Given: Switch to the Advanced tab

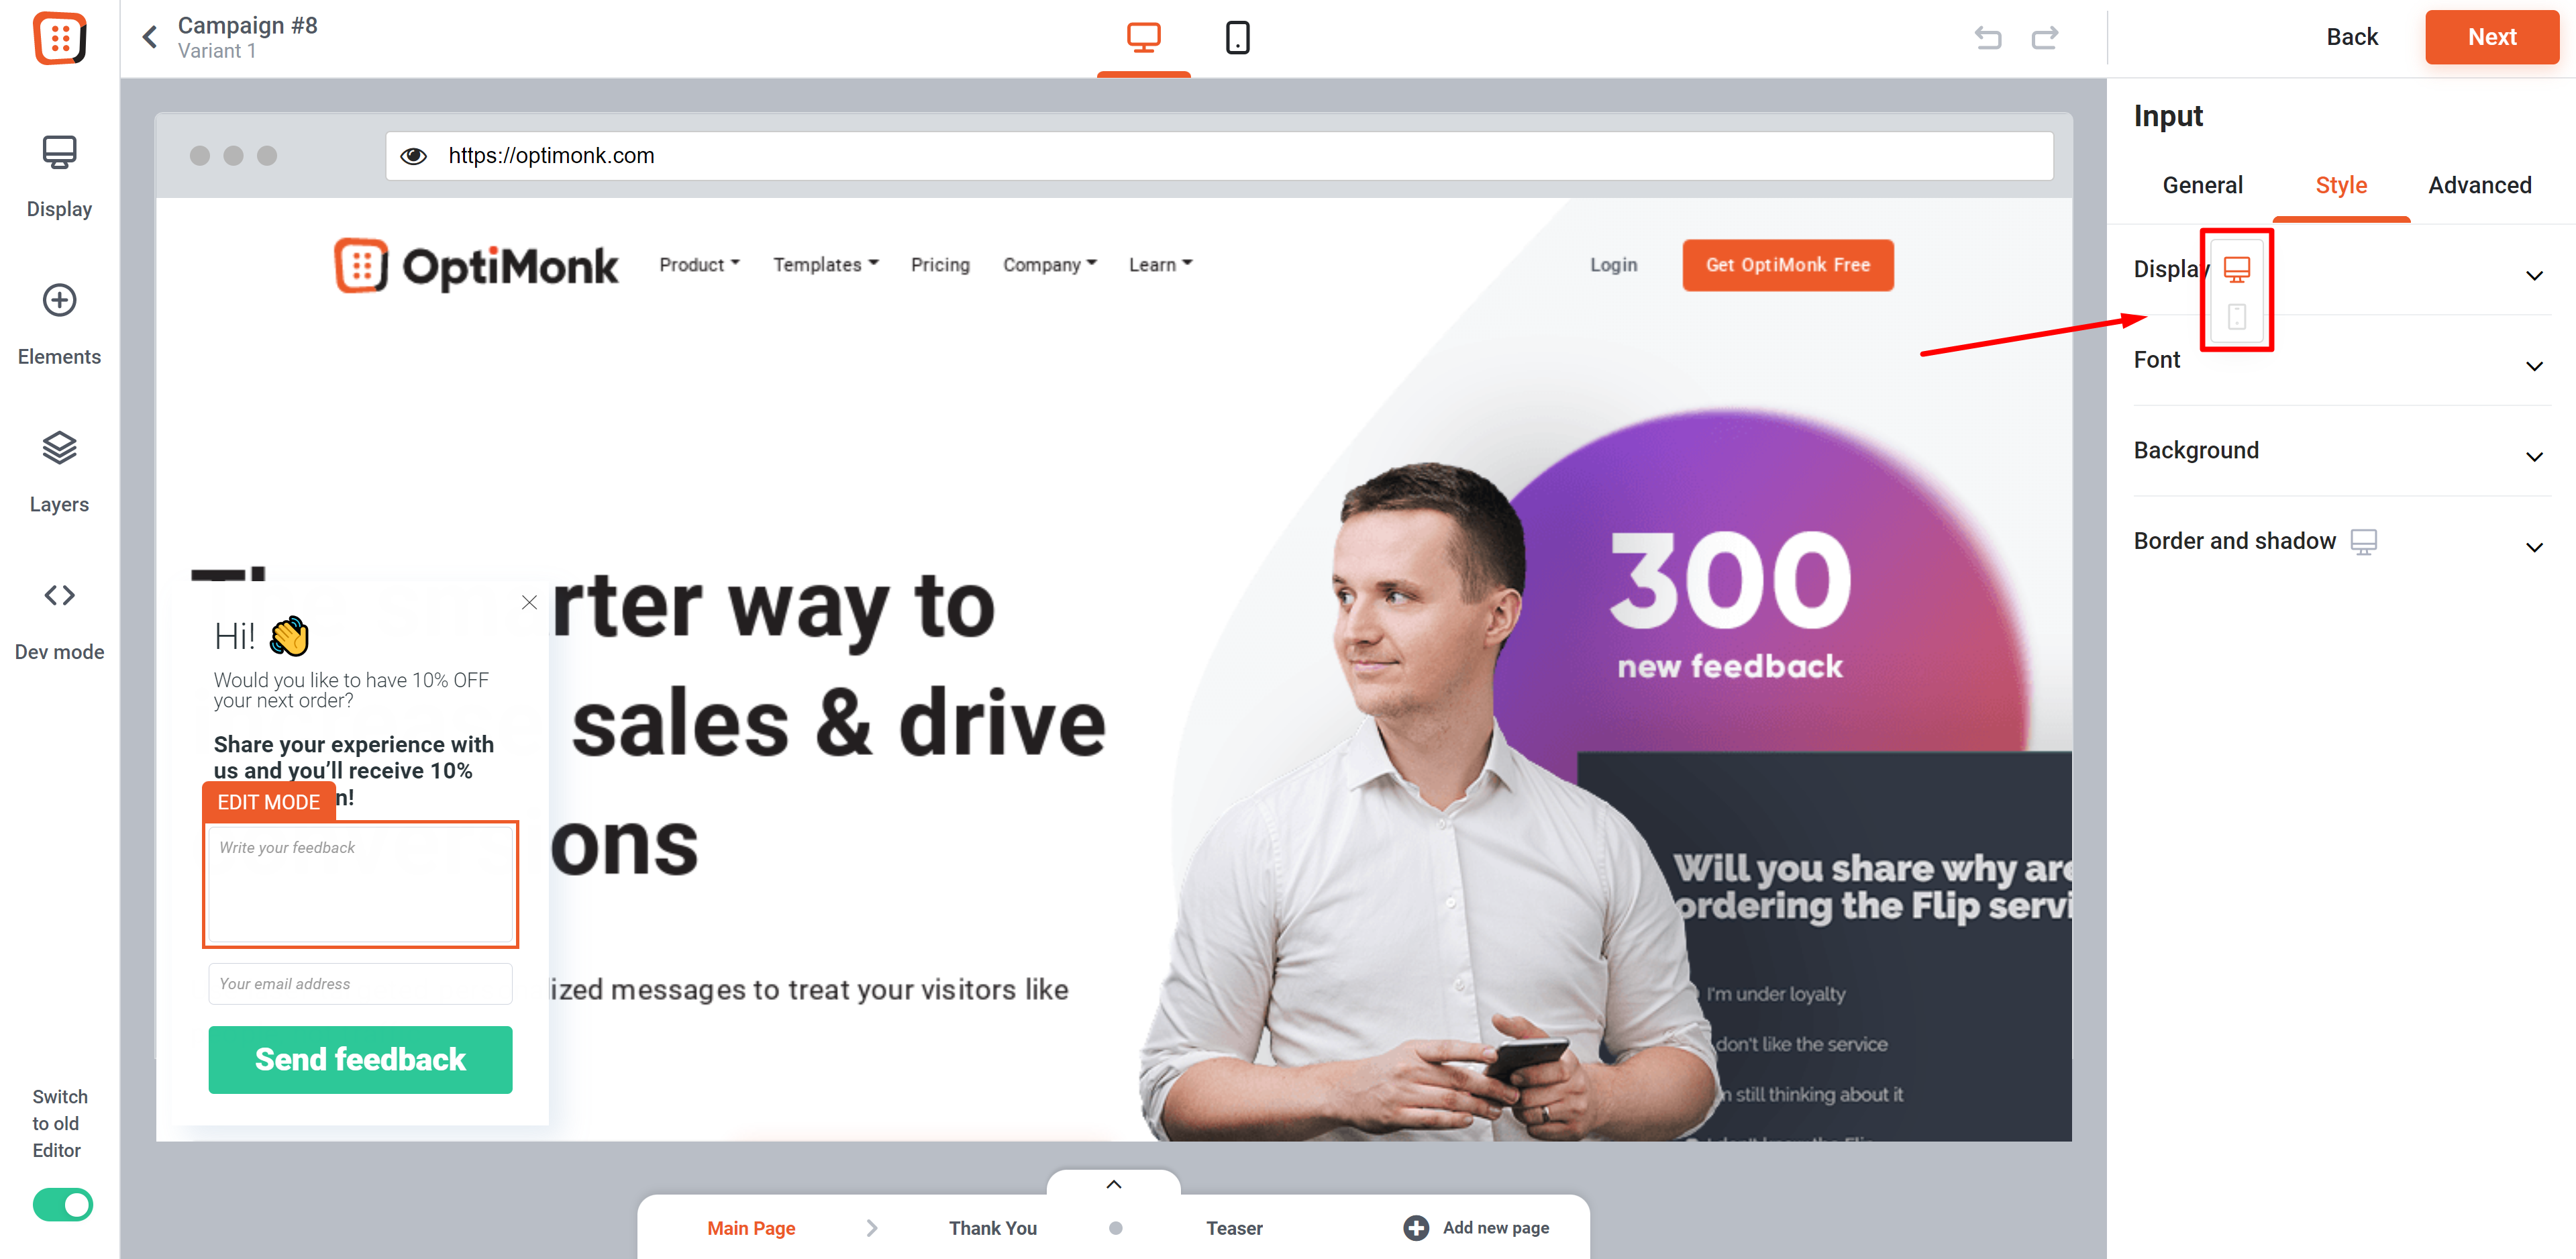Looking at the screenshot, I should coord(2479,186).
